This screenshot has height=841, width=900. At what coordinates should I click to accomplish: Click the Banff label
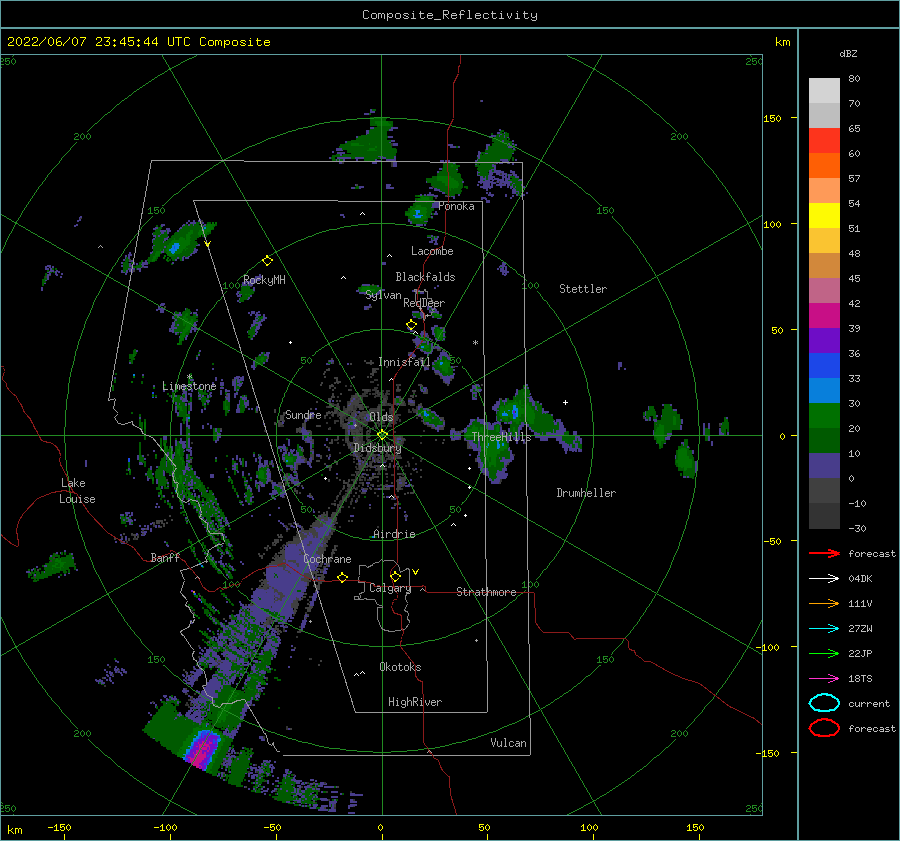click(x=165, y=557)
